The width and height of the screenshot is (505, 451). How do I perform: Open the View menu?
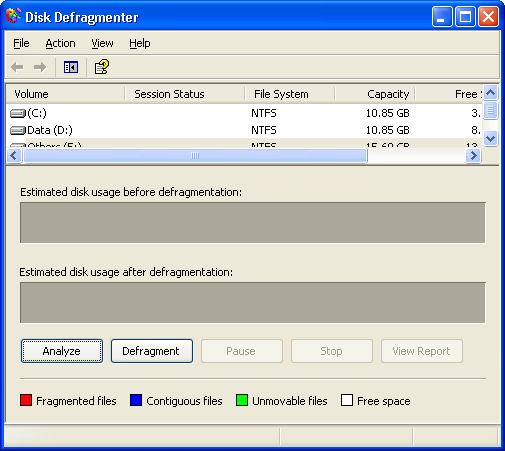(x=102, y=43)
